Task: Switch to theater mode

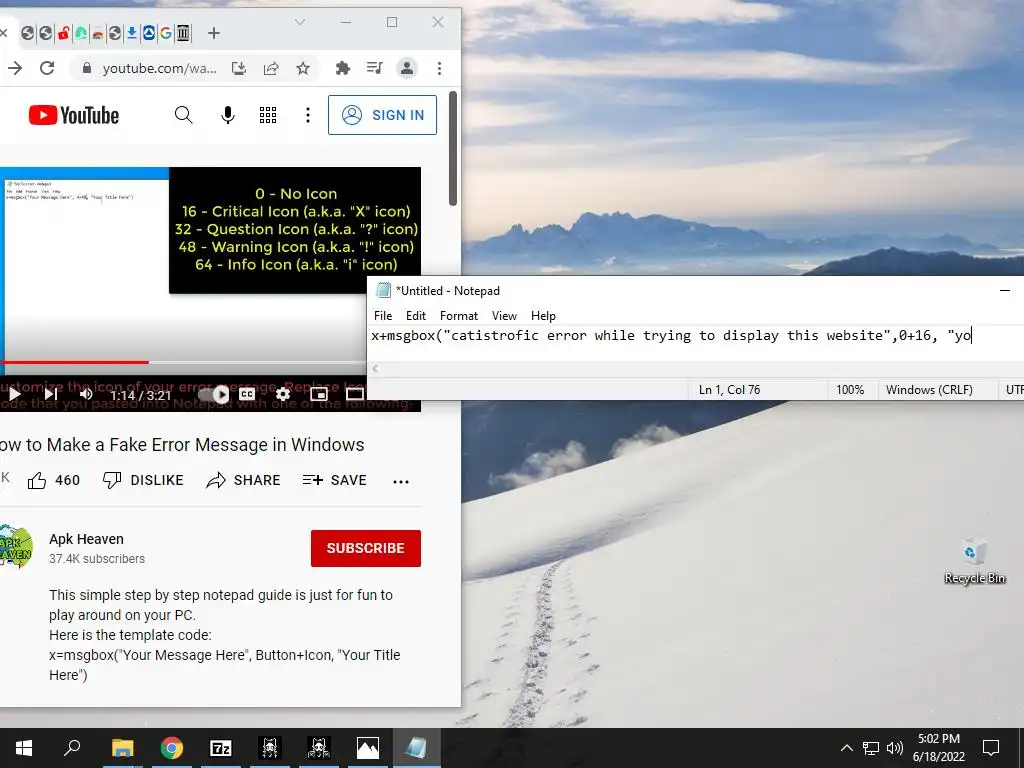Action: pyautogui.click(x=355, y=394)
